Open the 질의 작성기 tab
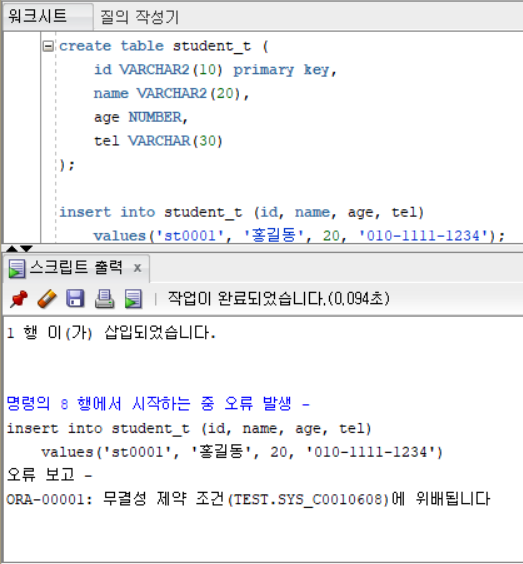The width and height of the screenshot is (523, 564). (x=140, y=17)
